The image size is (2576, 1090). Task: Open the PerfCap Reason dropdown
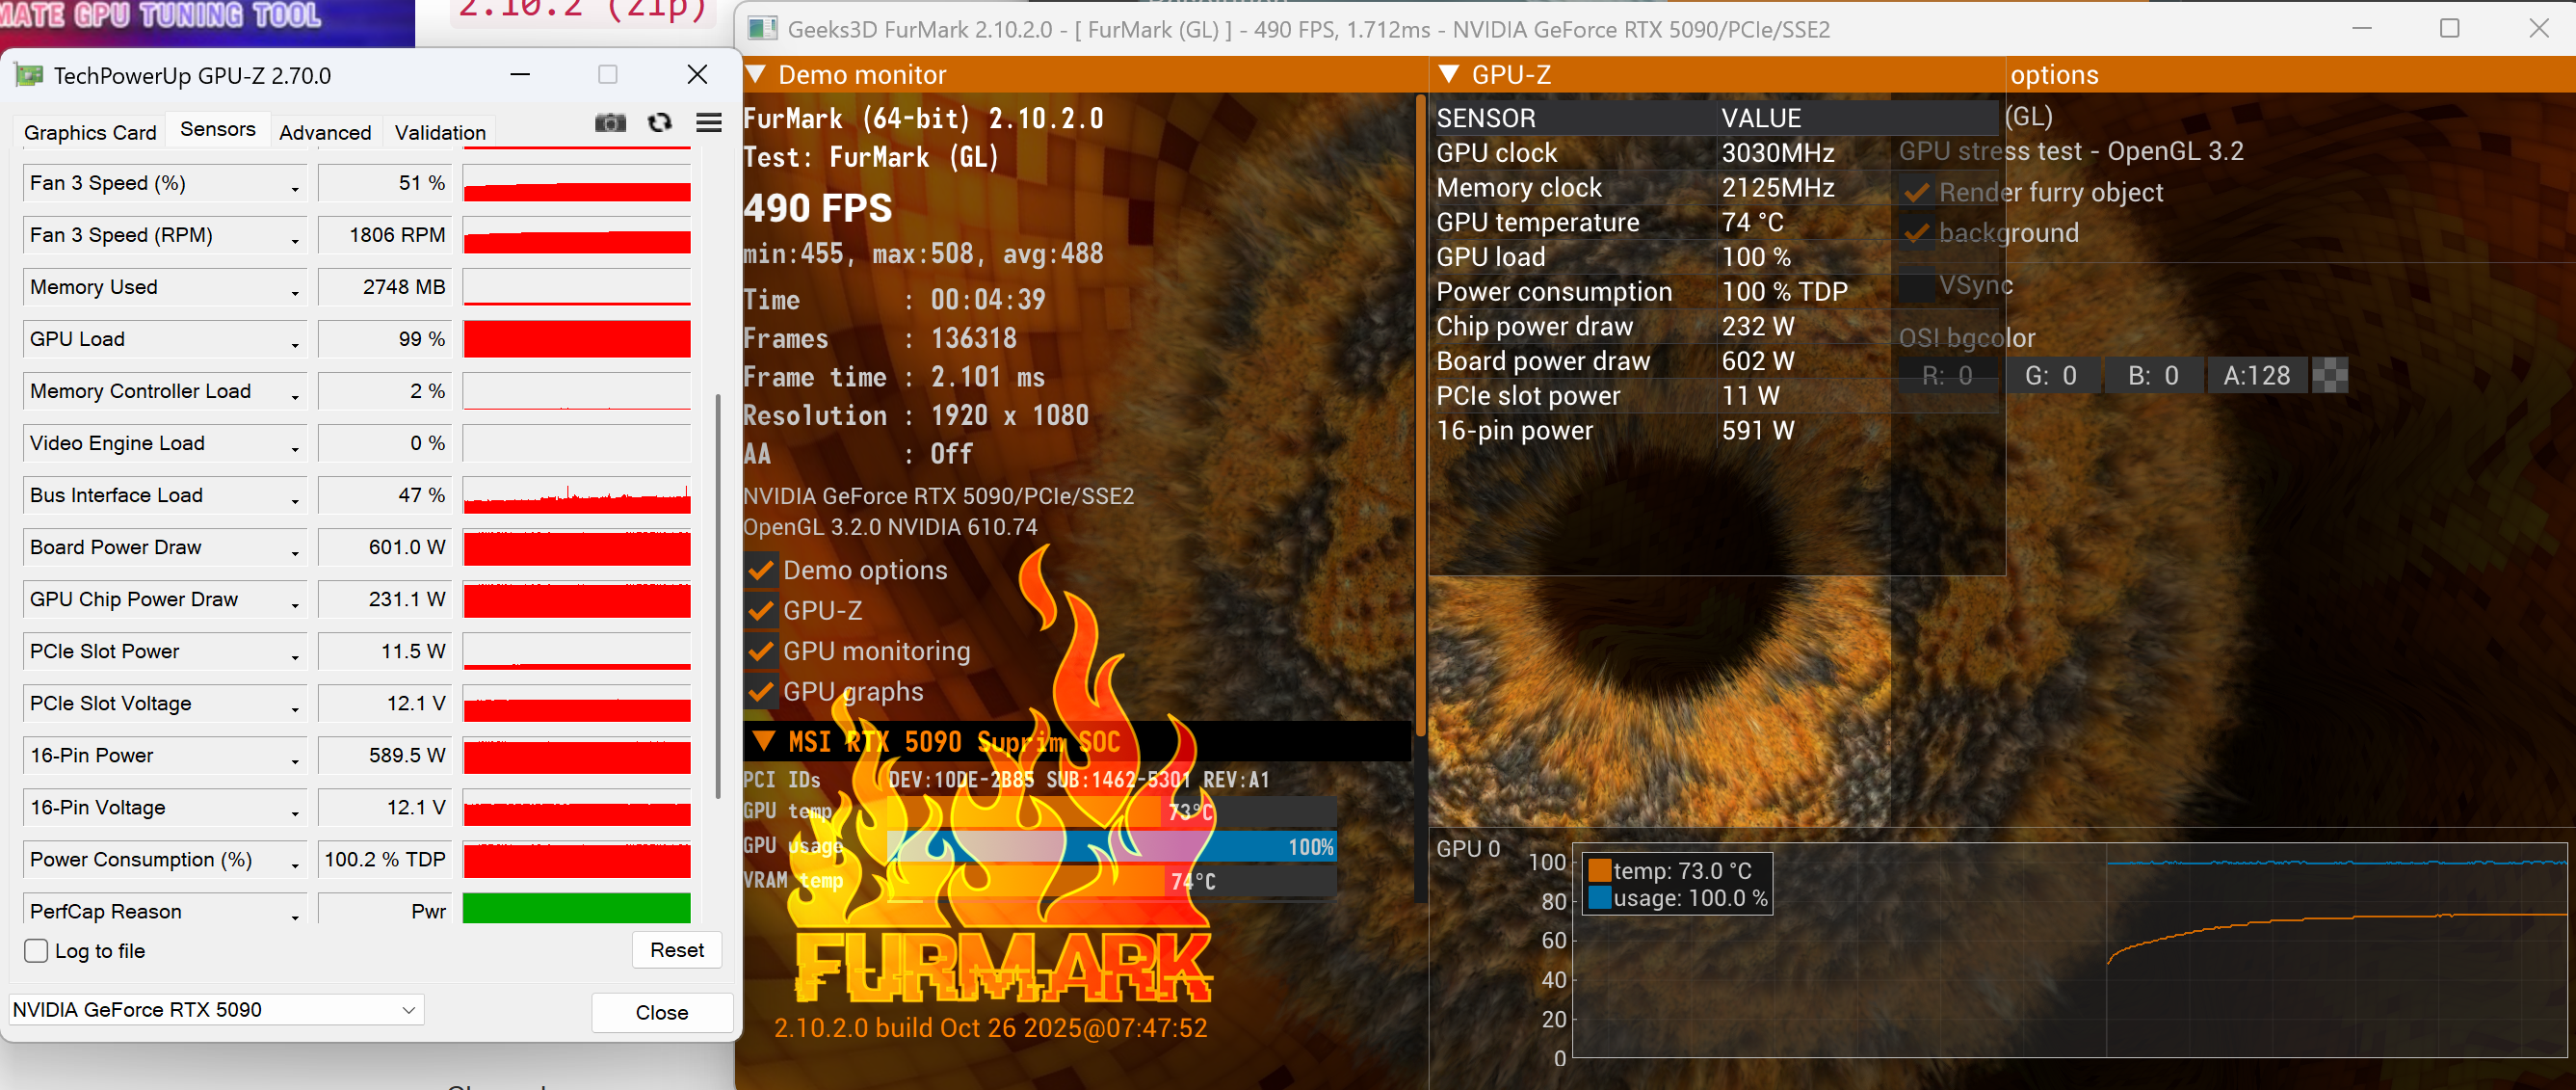pyautogui.click(x=295, y=915)
